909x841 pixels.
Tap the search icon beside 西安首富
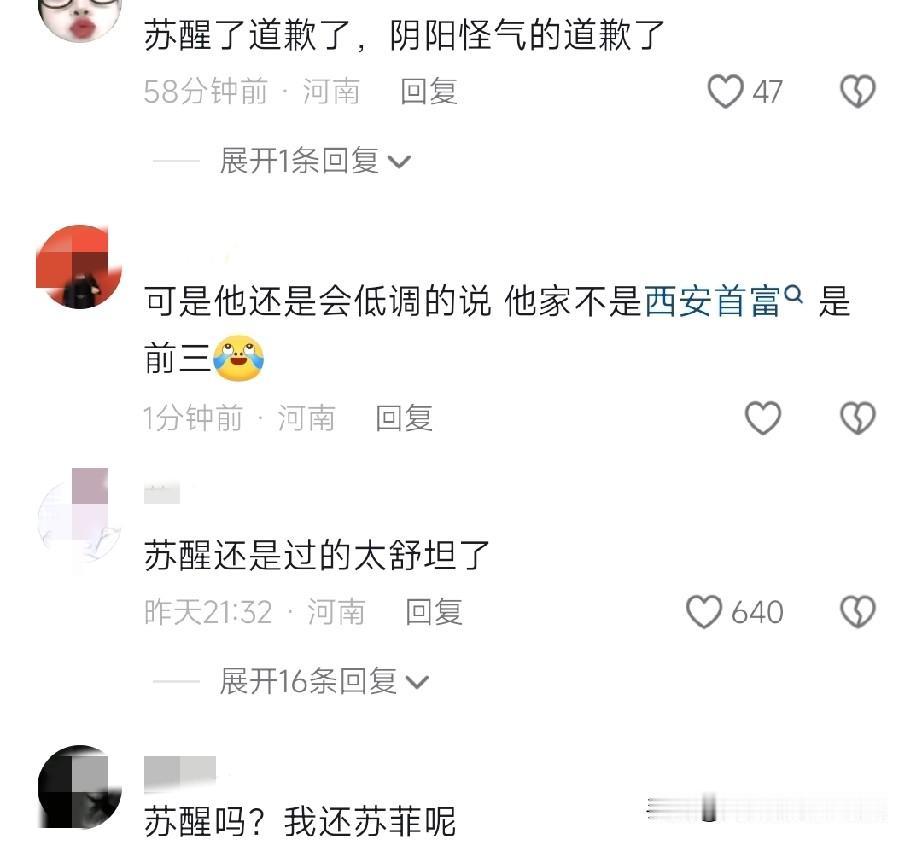793,294
